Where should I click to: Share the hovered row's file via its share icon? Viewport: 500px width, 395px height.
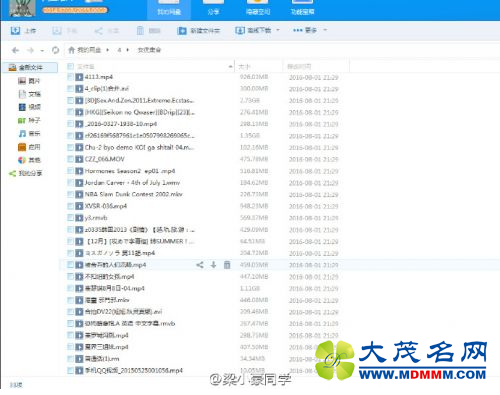point(200,265)
